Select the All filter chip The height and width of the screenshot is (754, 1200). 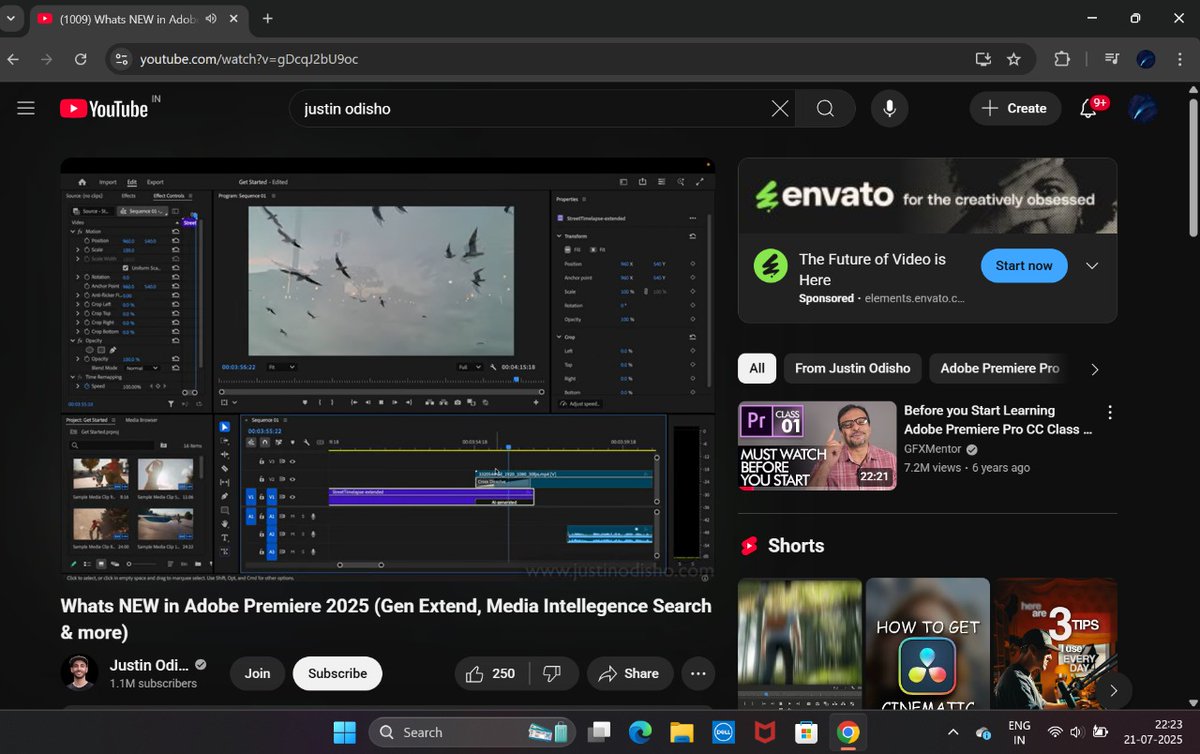tap(757, 368)
